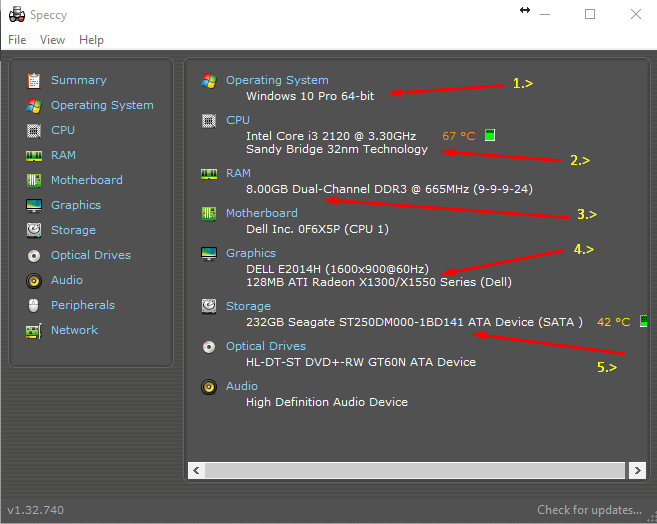Click the Windows 10 Pro 64-bit text
Viewport: 657px width, 524px height.
pyautogui.click(x=310, y=96)
